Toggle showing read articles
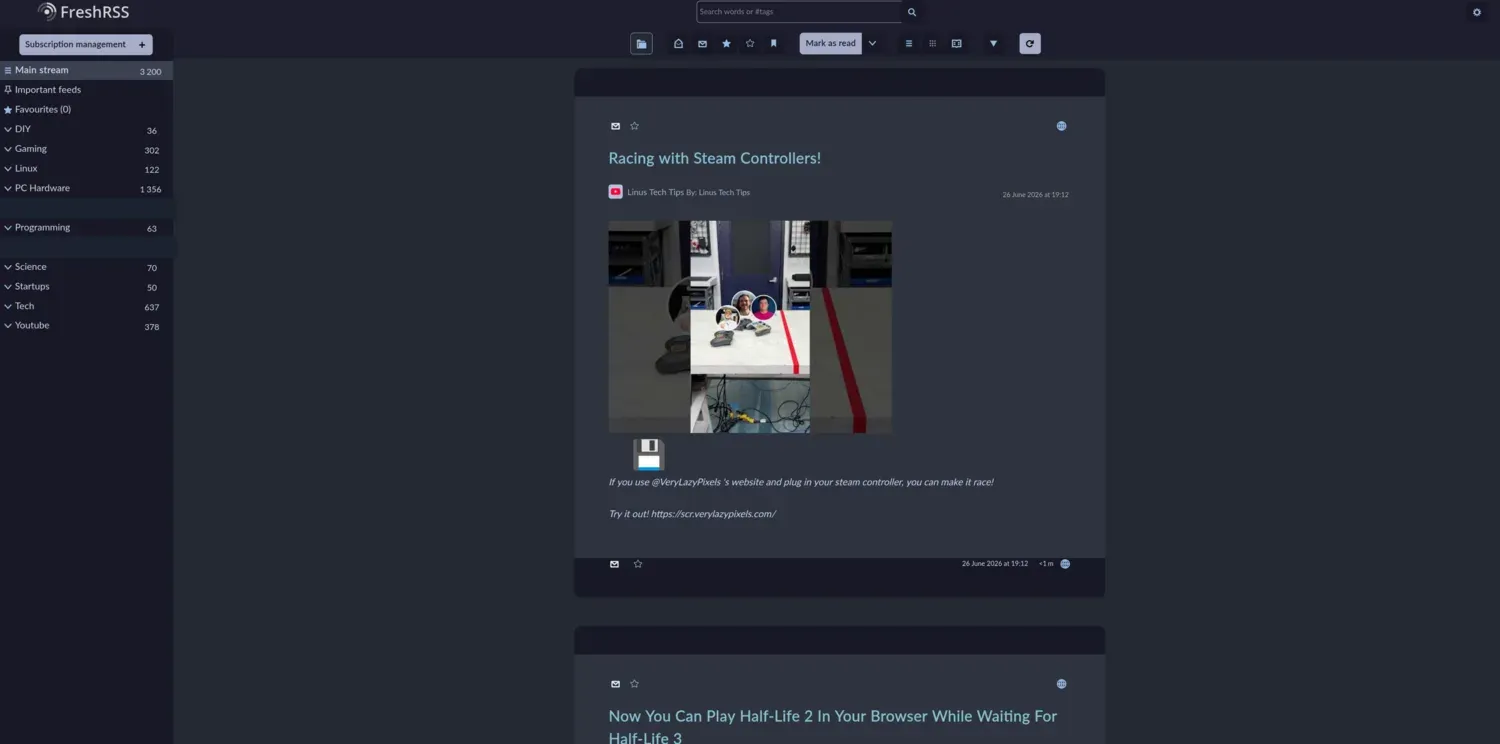1500x744 pixels. click(679, 43)
